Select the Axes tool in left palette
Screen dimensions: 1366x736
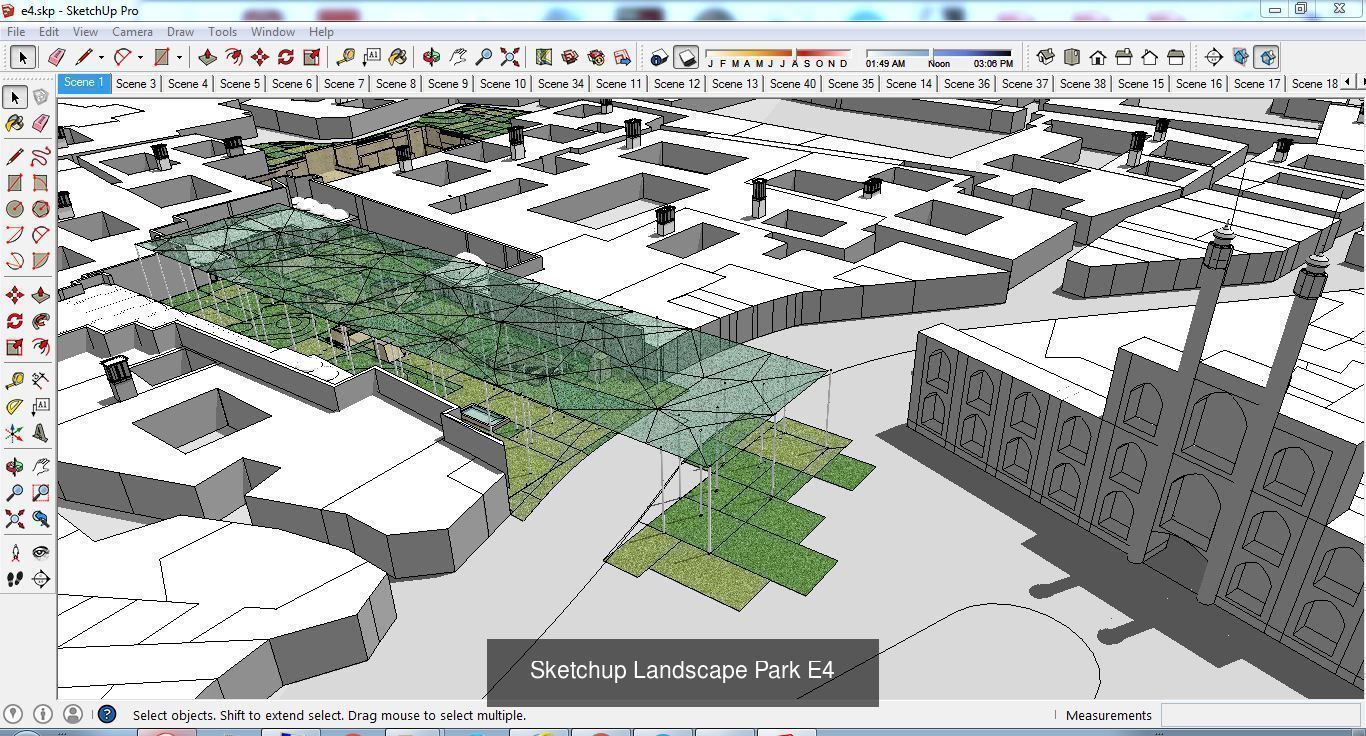(x=14, y=433)
